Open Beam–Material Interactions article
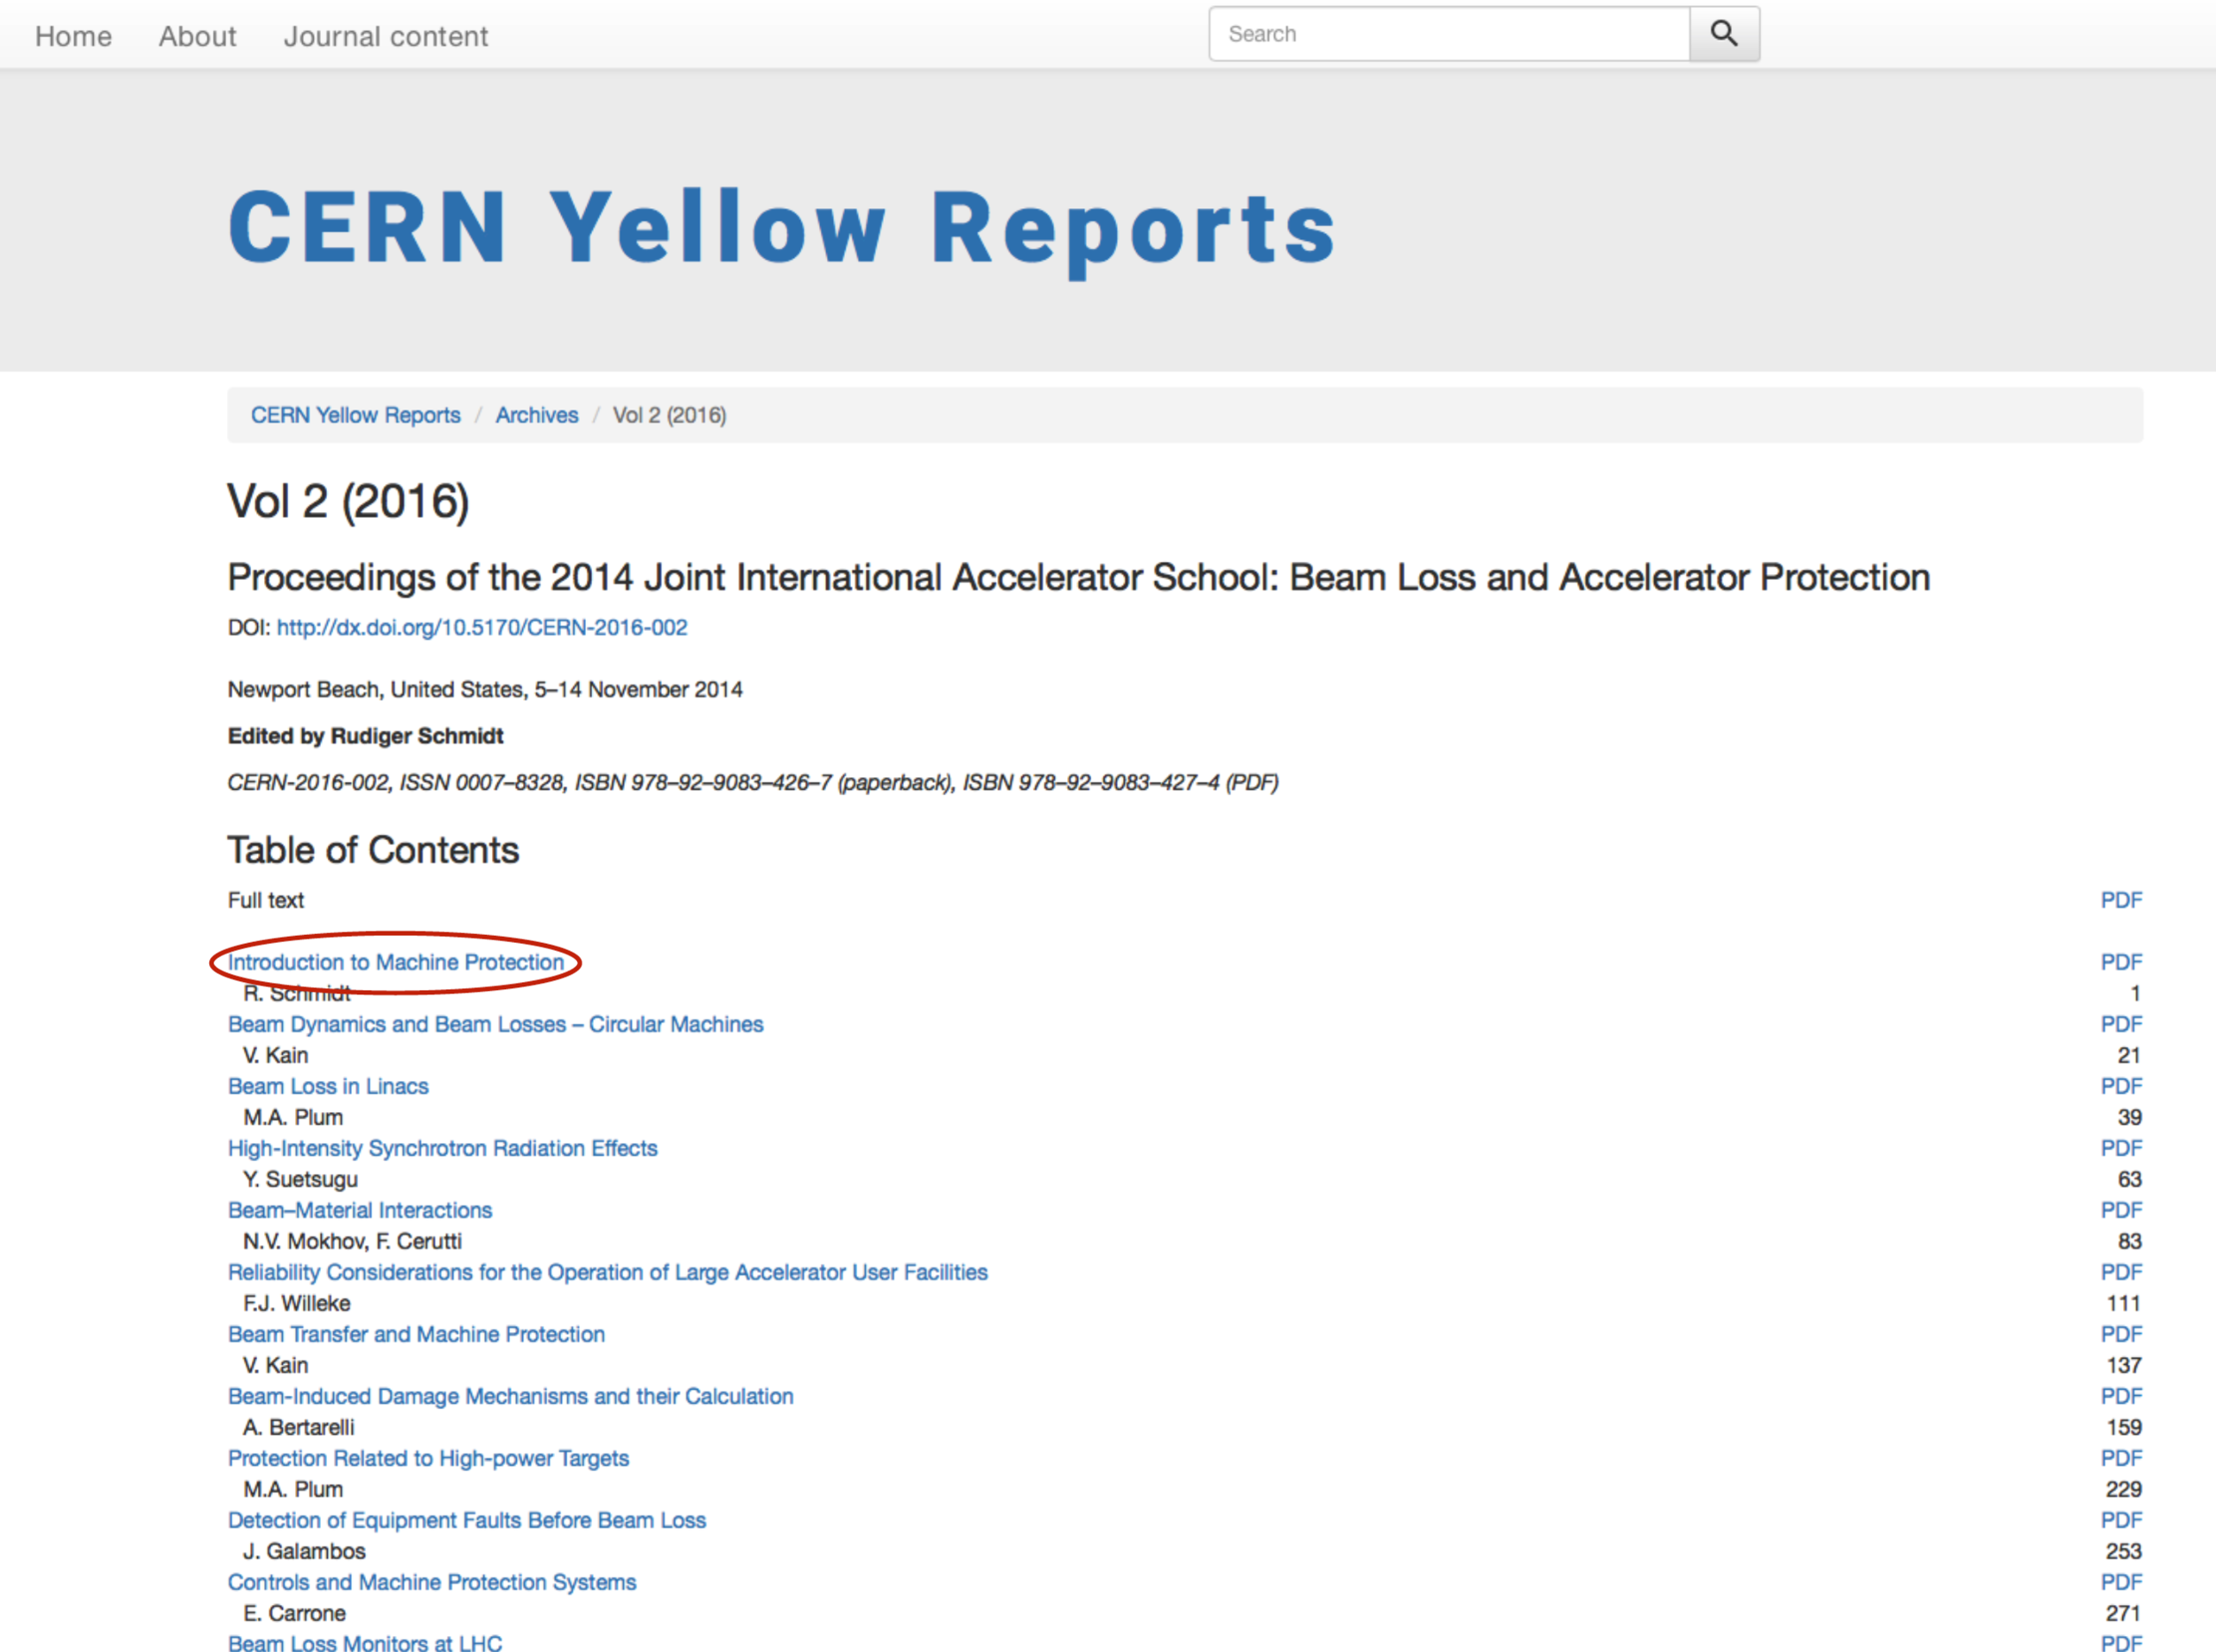2216x1652 pixels. [360, 1210]
